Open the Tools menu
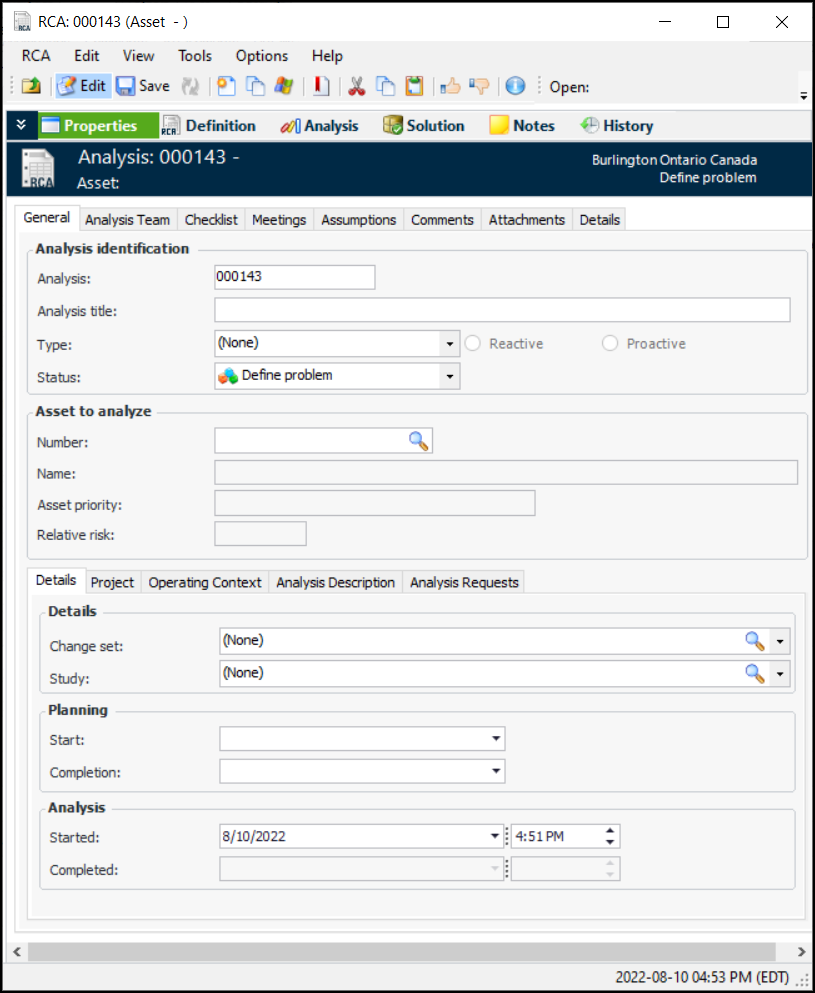 click(195, 56)
